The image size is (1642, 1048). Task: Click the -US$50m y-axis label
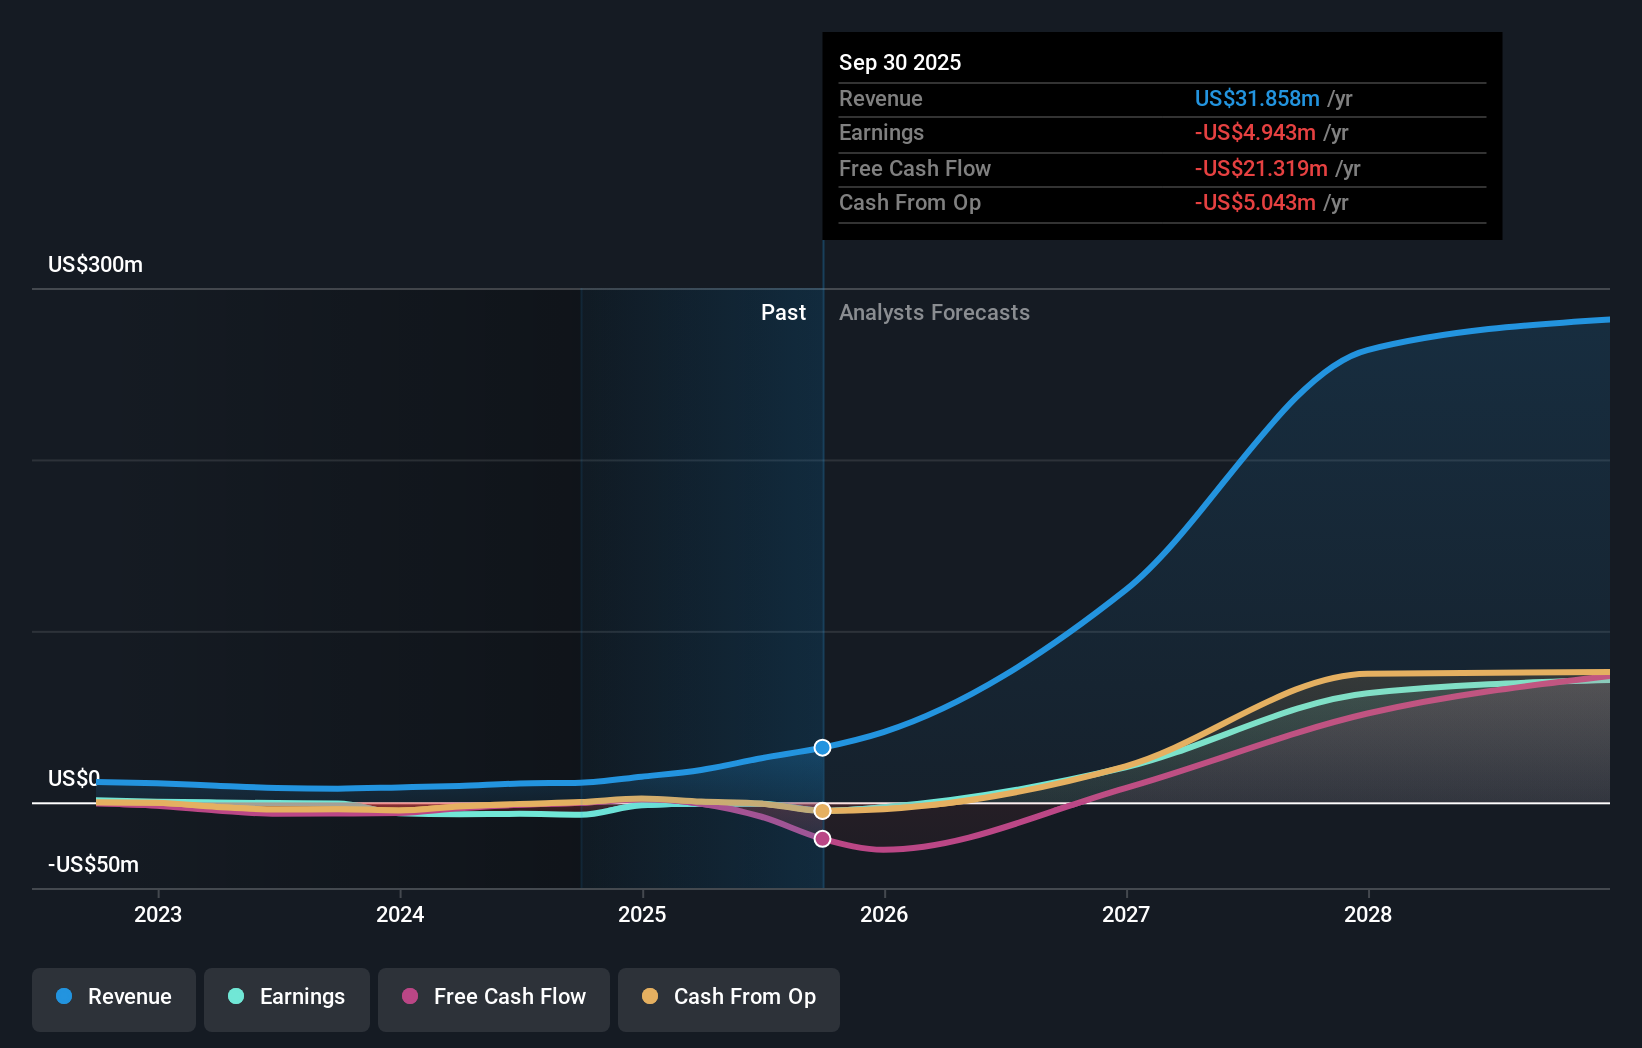tap(94, 865)
